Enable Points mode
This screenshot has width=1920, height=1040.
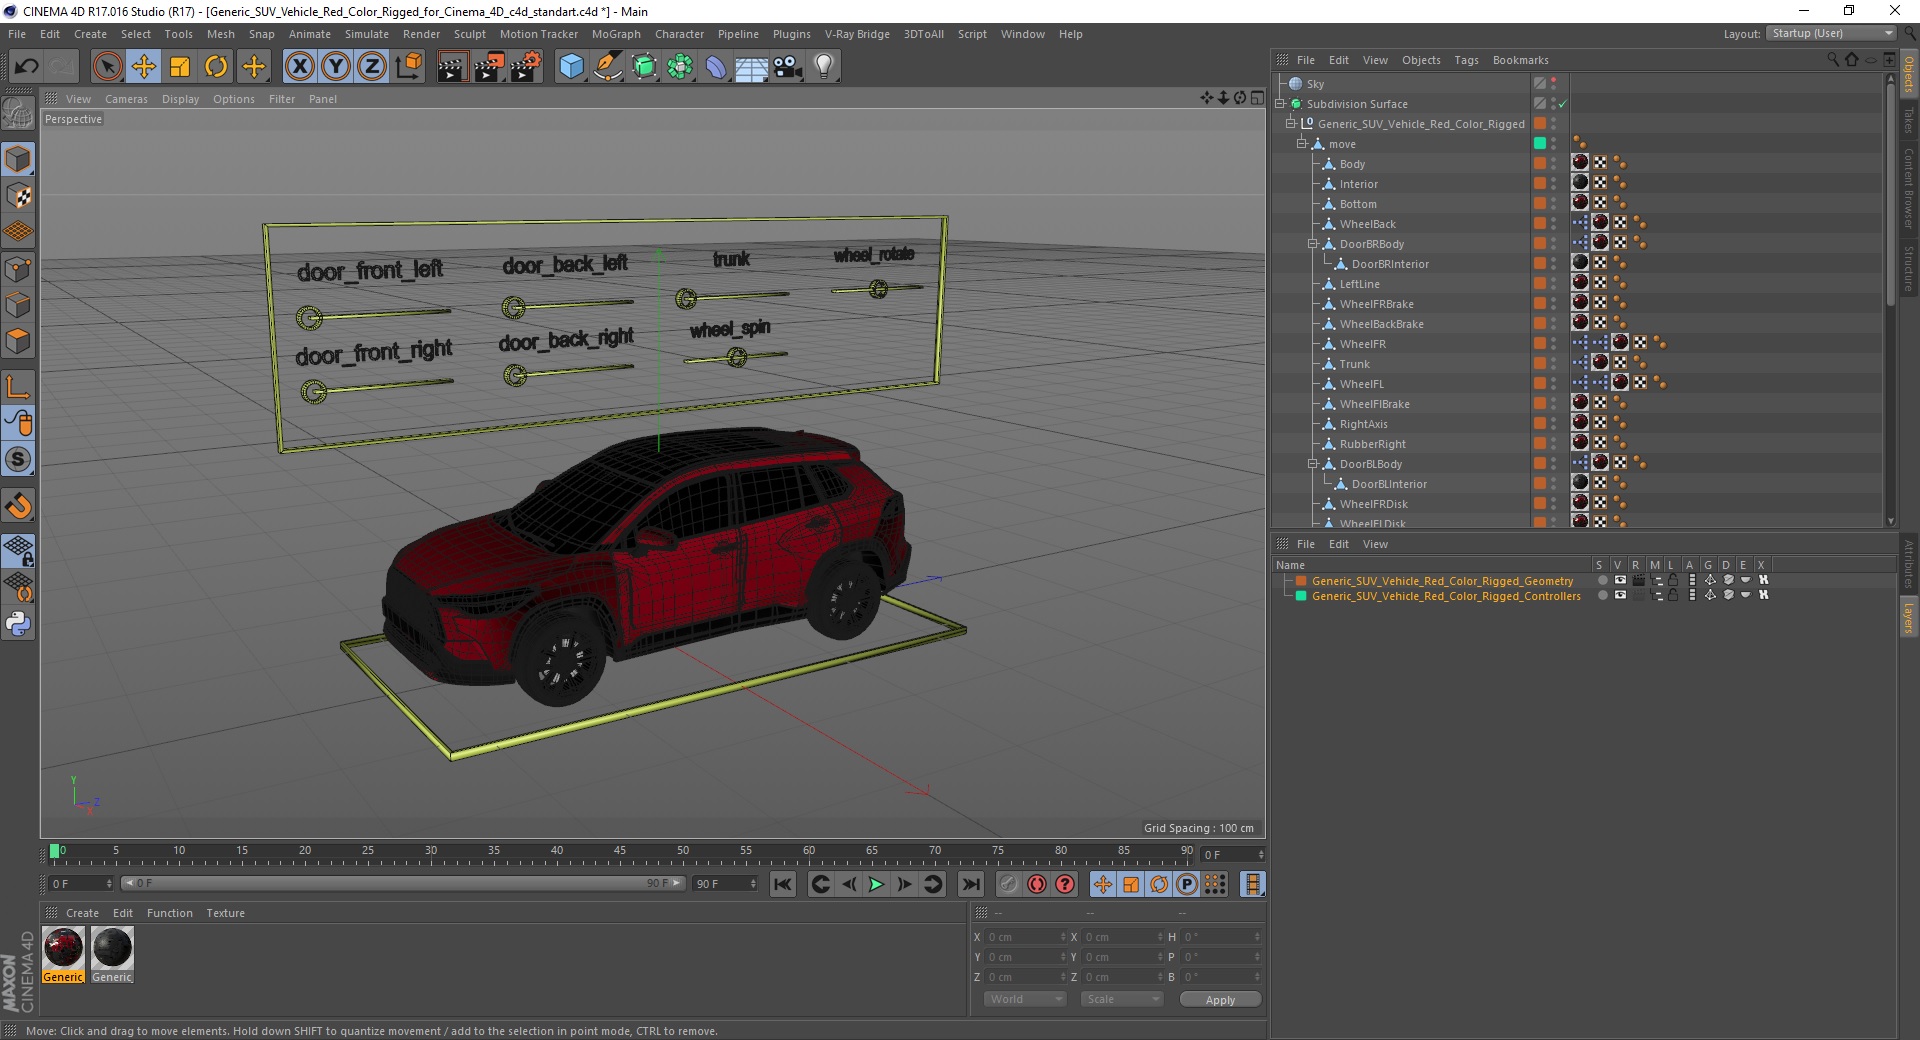click(x=18, y=268)
